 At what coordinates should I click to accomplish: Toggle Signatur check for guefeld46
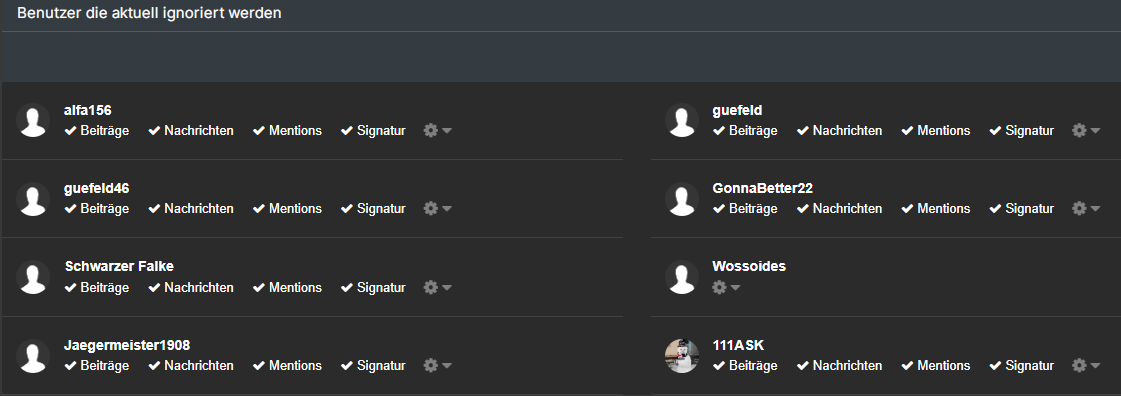tap(373, 209)
